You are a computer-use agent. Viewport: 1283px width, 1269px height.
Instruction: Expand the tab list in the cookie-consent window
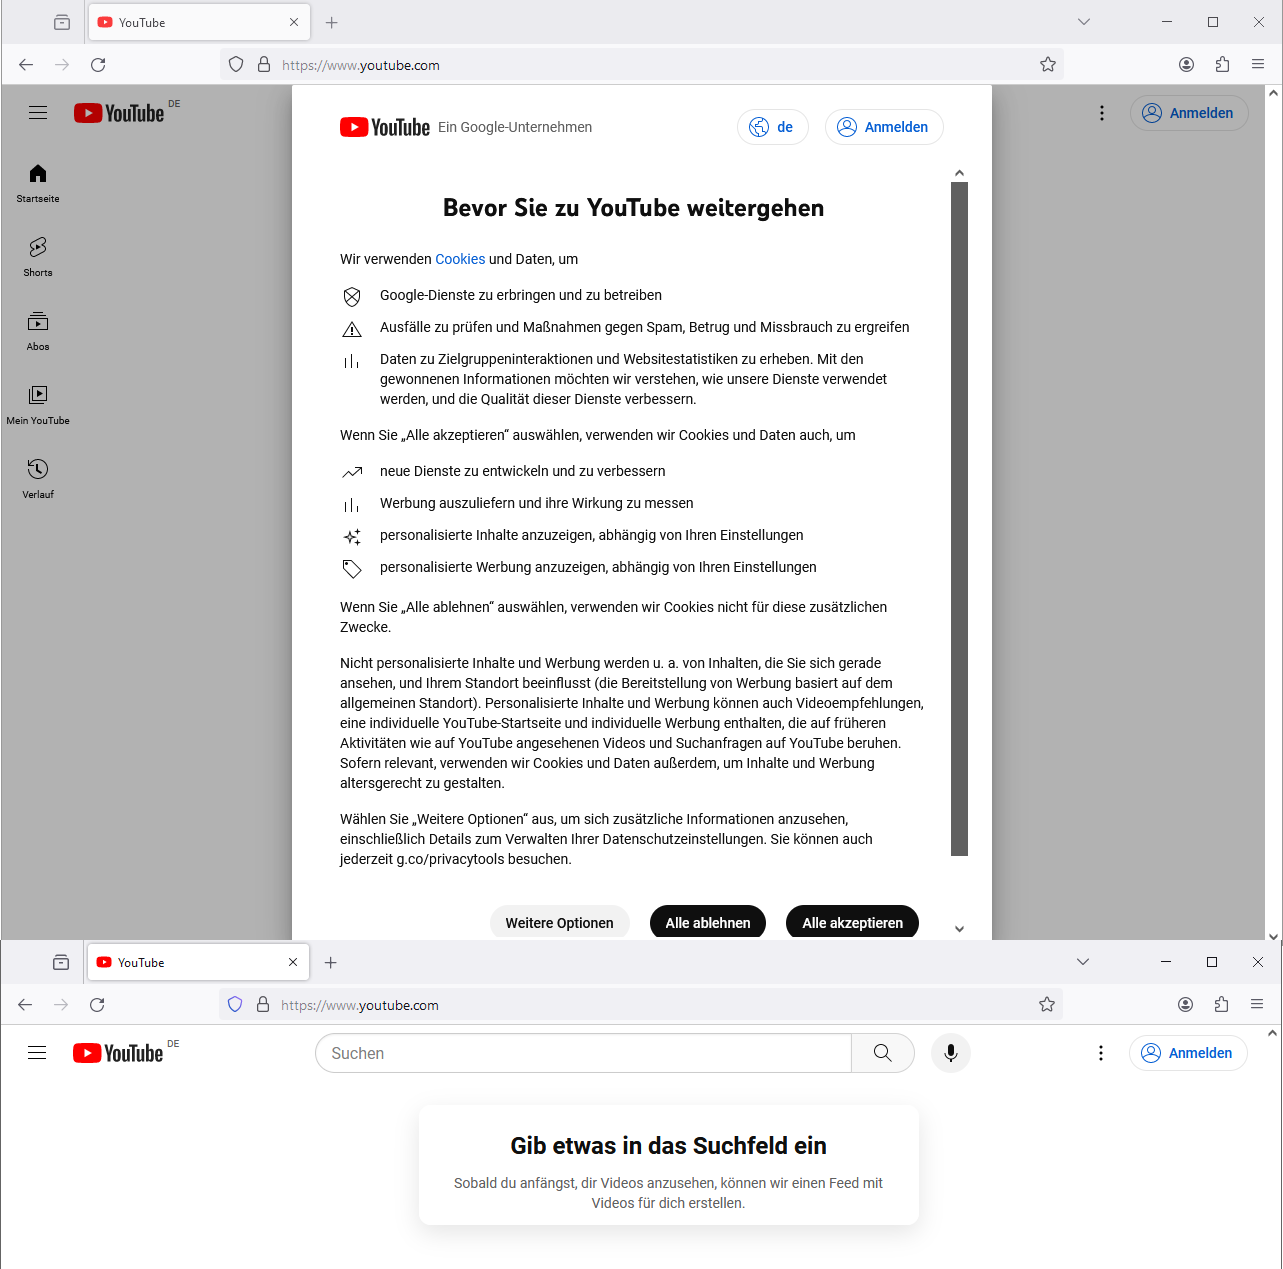[x=1084, y=22]
